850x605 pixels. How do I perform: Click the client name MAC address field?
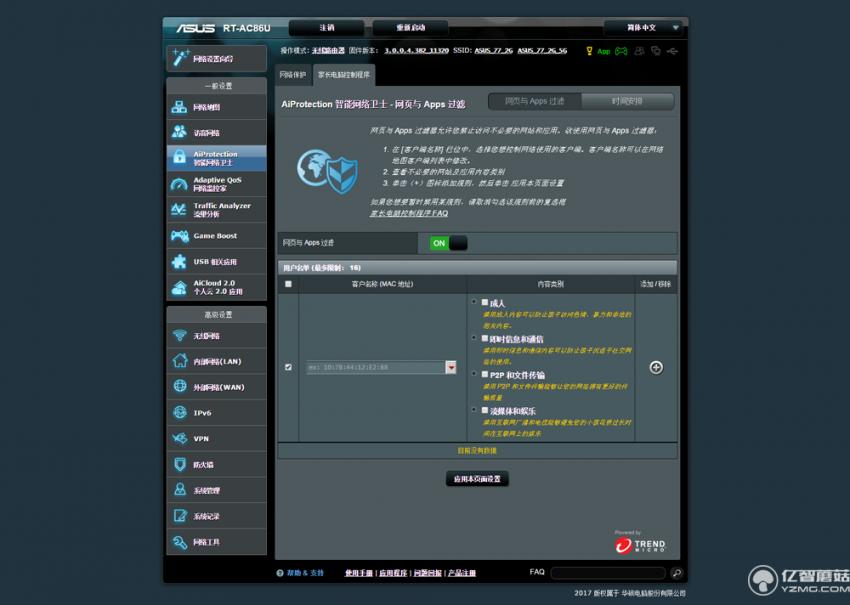(376, 367)
